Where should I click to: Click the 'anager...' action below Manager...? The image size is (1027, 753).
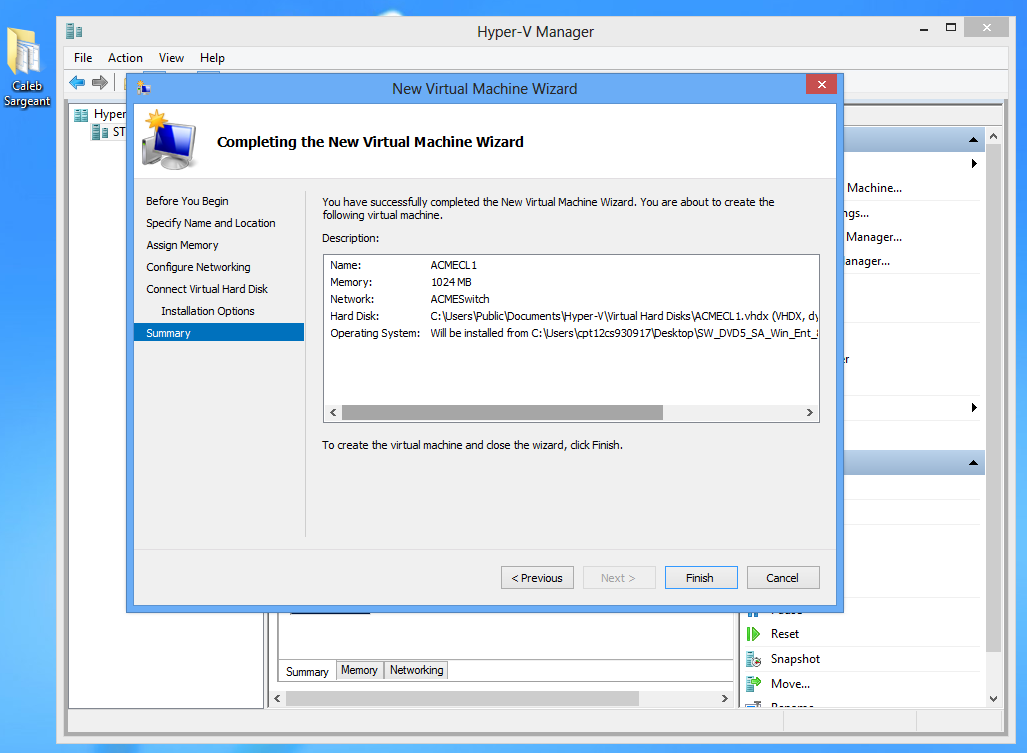(867, 261)
